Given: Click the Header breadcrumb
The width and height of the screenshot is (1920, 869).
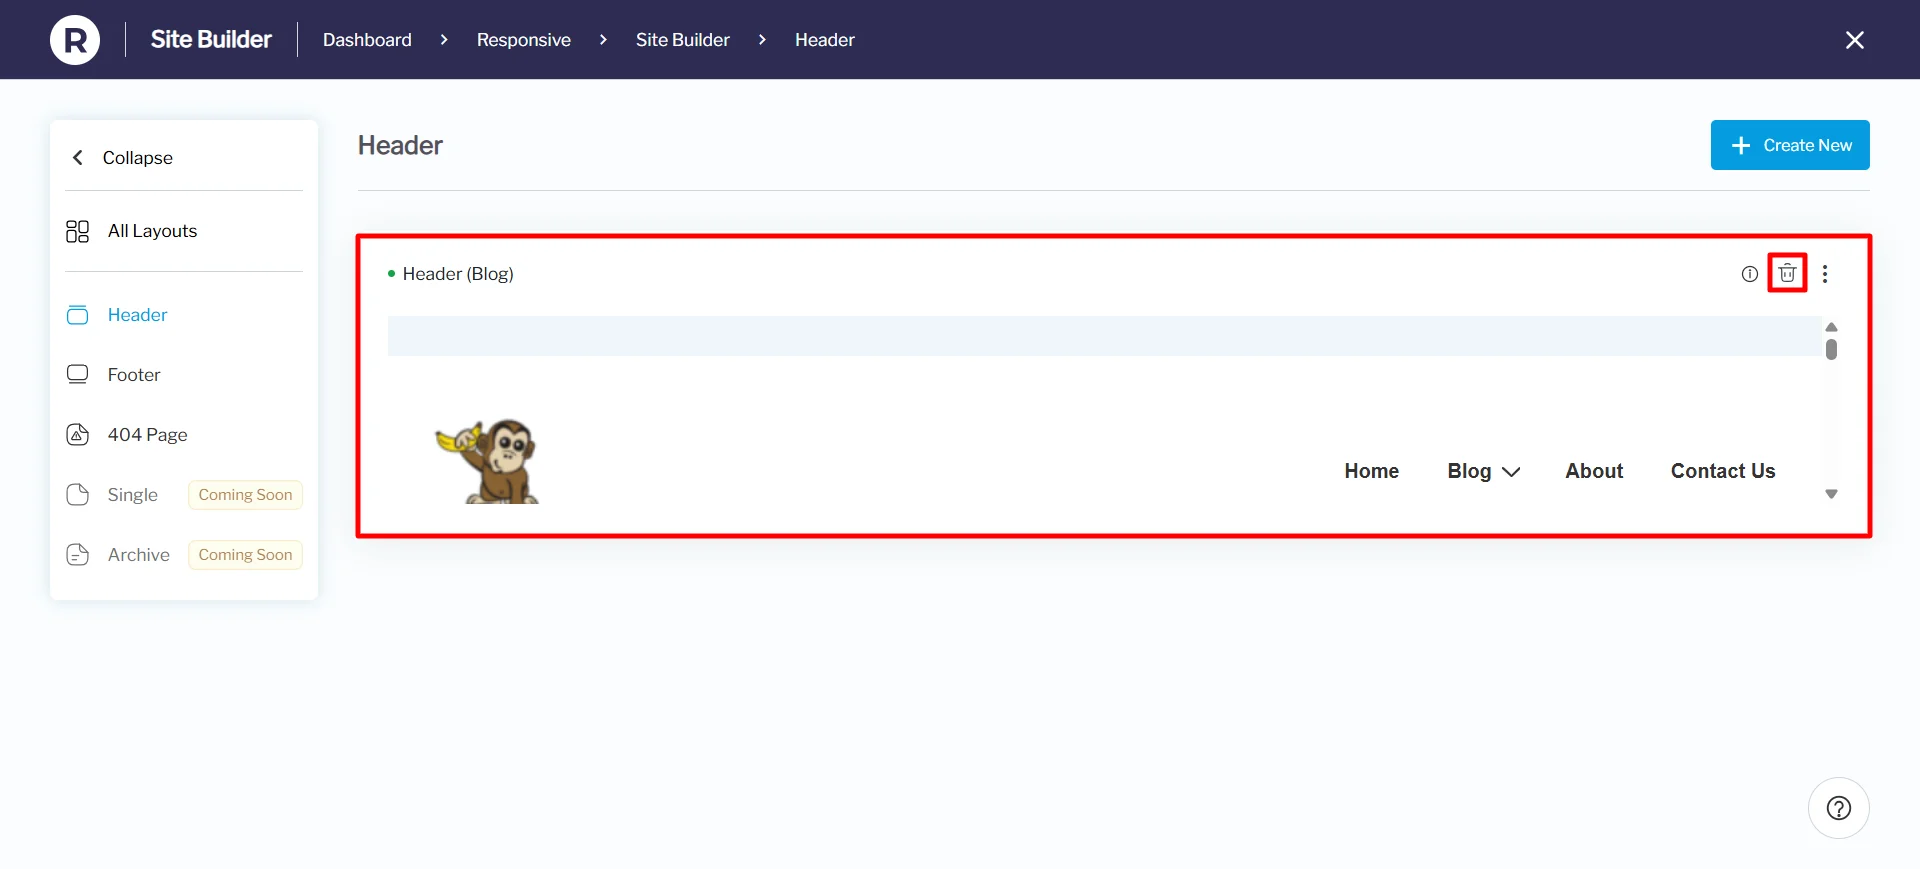Looking at the screenshot, I should [x=824, y=40].
